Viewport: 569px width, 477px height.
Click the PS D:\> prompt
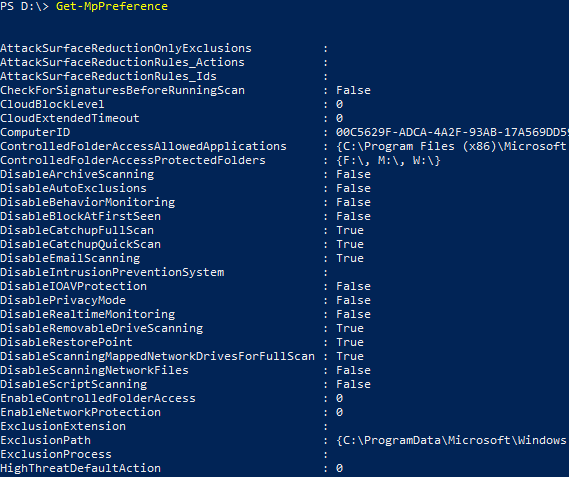click(24, 7)
